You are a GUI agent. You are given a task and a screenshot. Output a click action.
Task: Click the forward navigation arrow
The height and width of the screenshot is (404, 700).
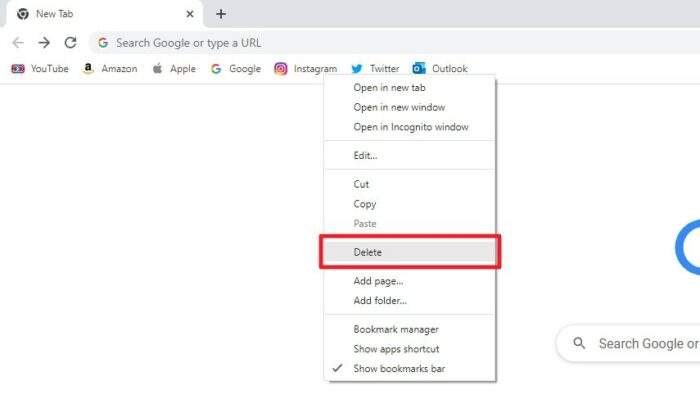pos(44,43)
